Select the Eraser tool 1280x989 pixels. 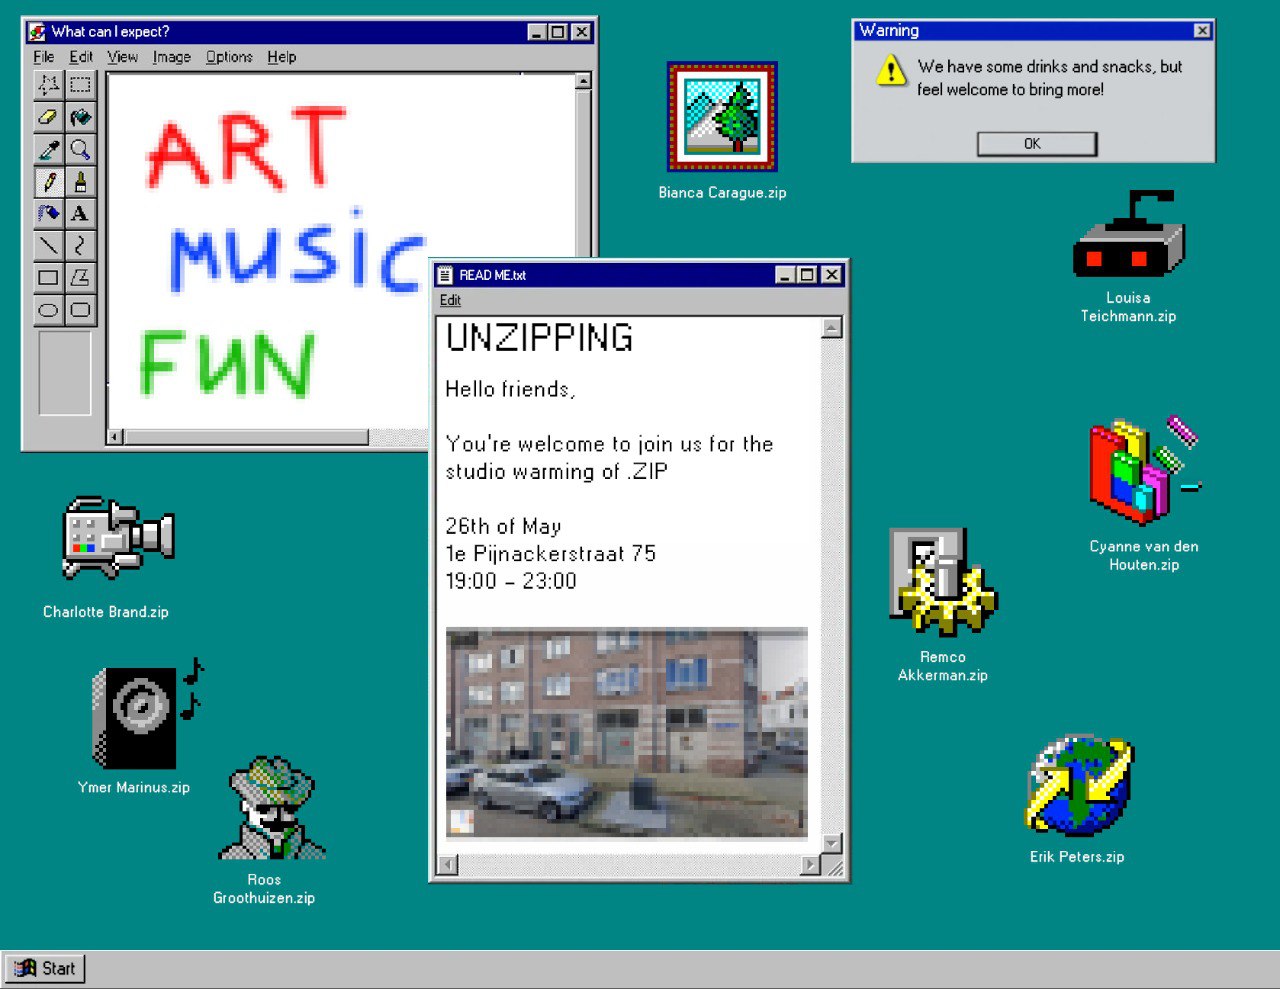click(x=47, y=117)
